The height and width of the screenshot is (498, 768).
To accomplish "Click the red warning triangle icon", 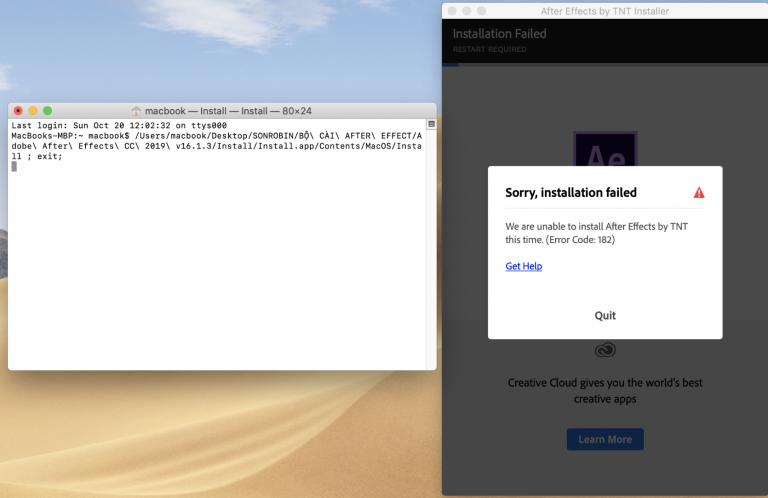I will click(699, 192).
